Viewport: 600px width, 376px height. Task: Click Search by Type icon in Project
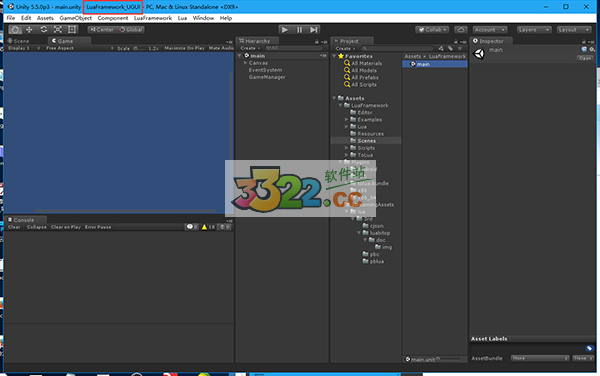coord(441,48)
